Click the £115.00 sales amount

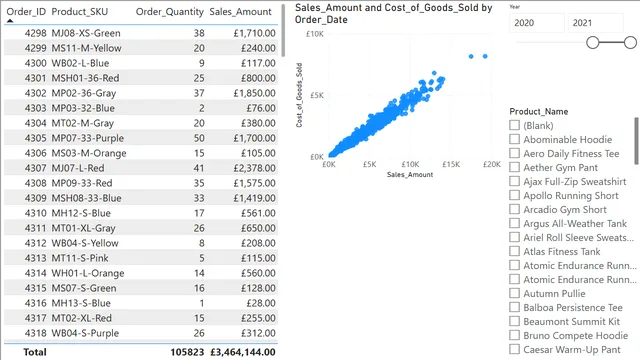click(x=258, y=258)
